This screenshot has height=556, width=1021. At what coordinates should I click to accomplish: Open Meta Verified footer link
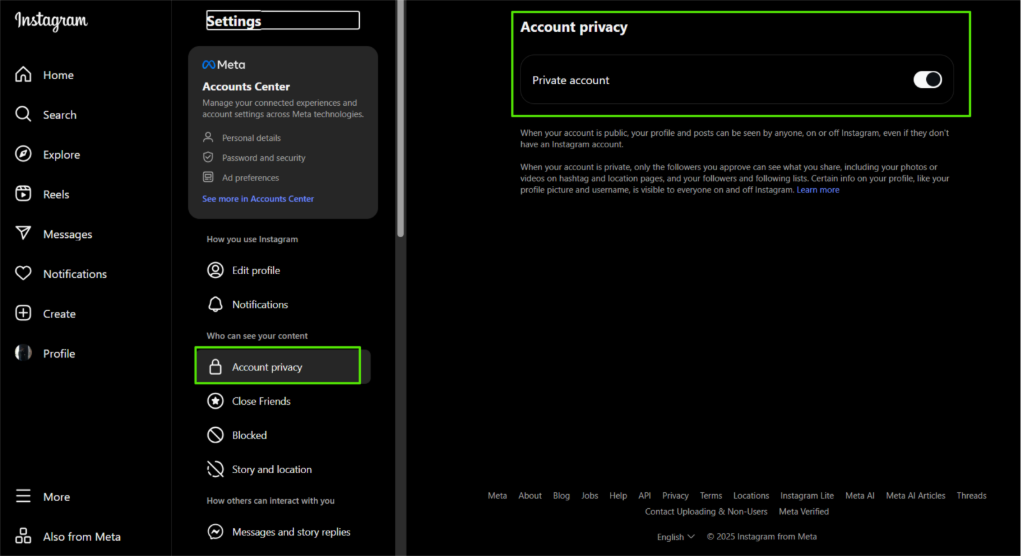pos(803,512)
